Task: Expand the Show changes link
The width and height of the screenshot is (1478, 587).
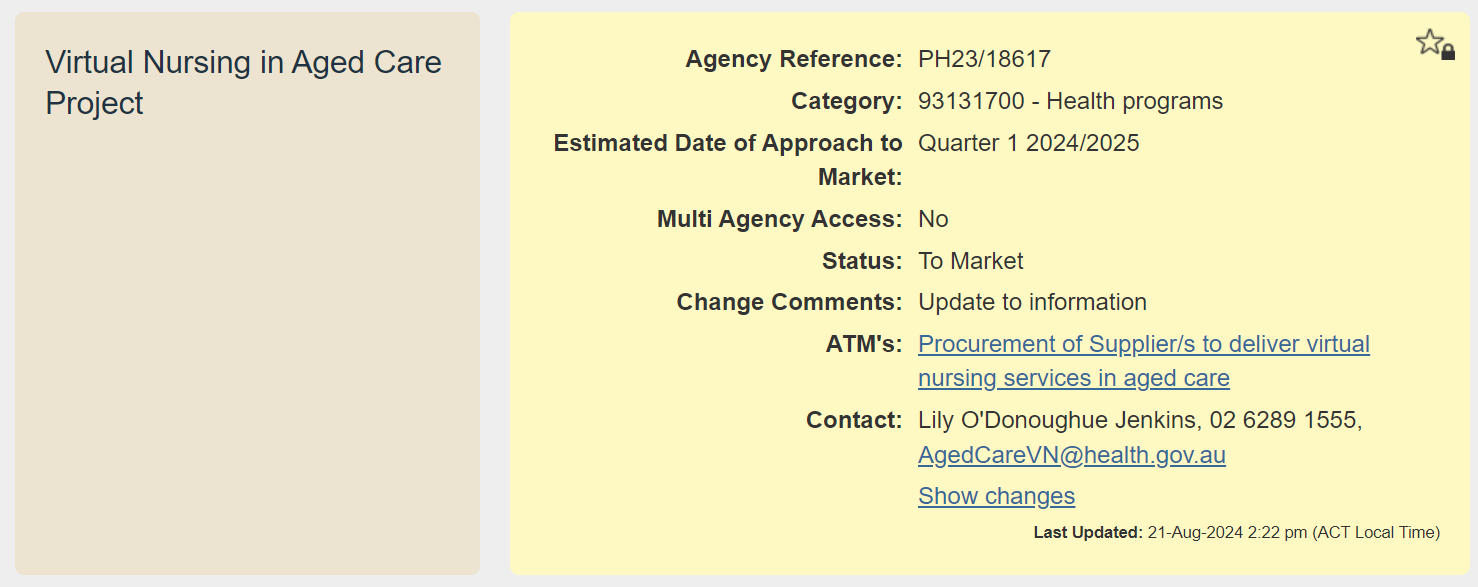Action: (x=996, y=496)
